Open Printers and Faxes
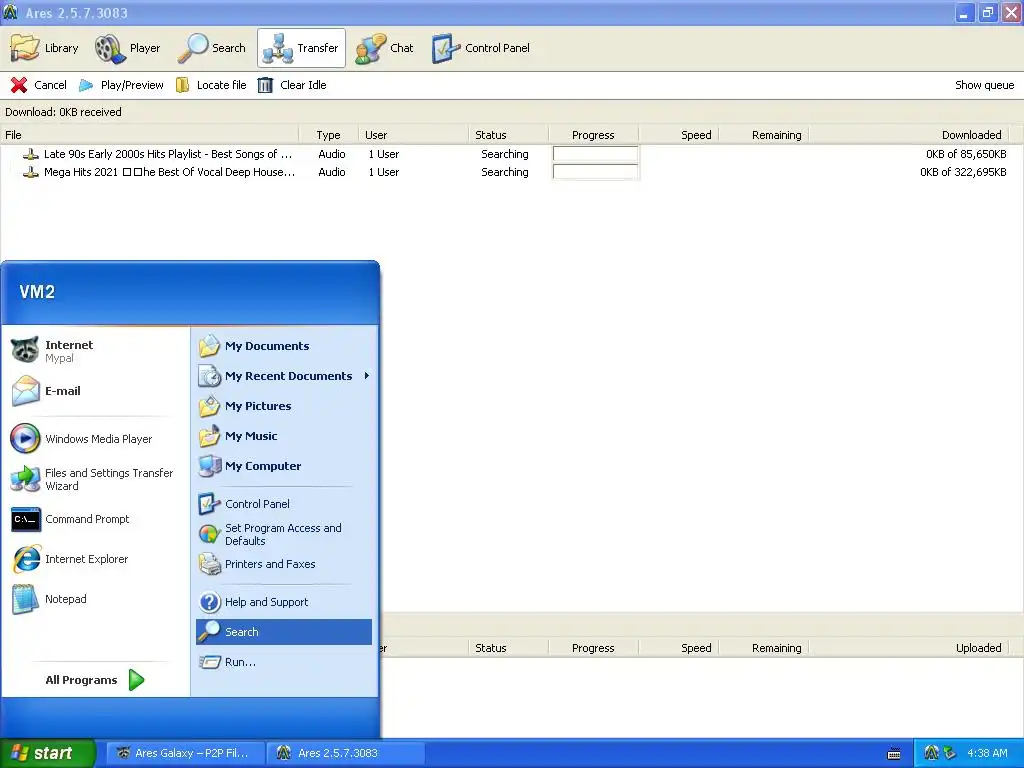 pos(284,564)
